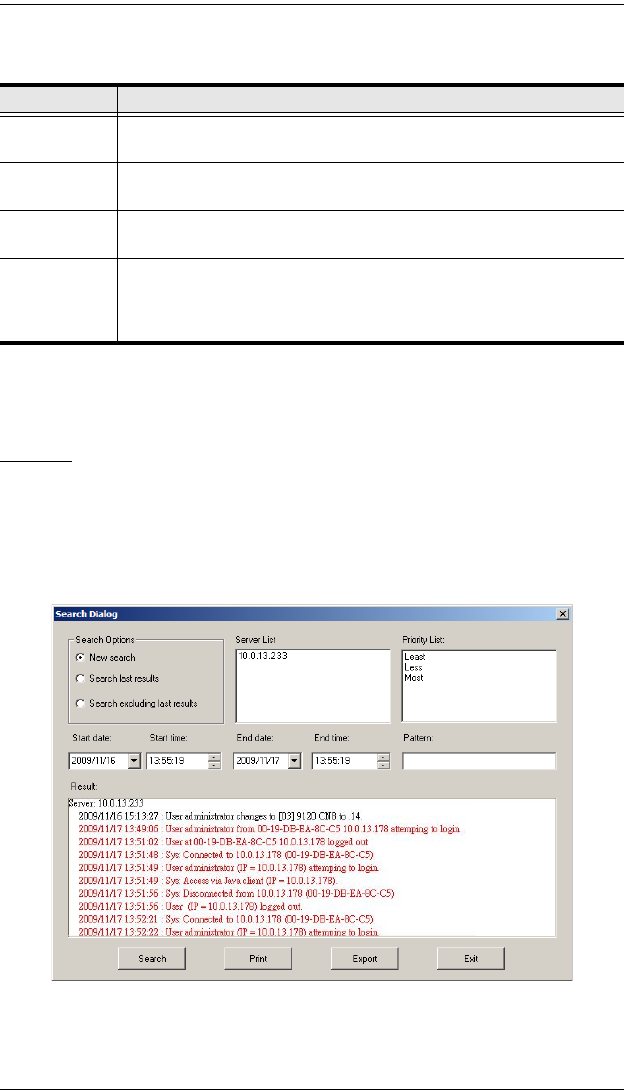
Task: Click the 2009/11/16 15:13:27 log entry
Action: [220, 816]
